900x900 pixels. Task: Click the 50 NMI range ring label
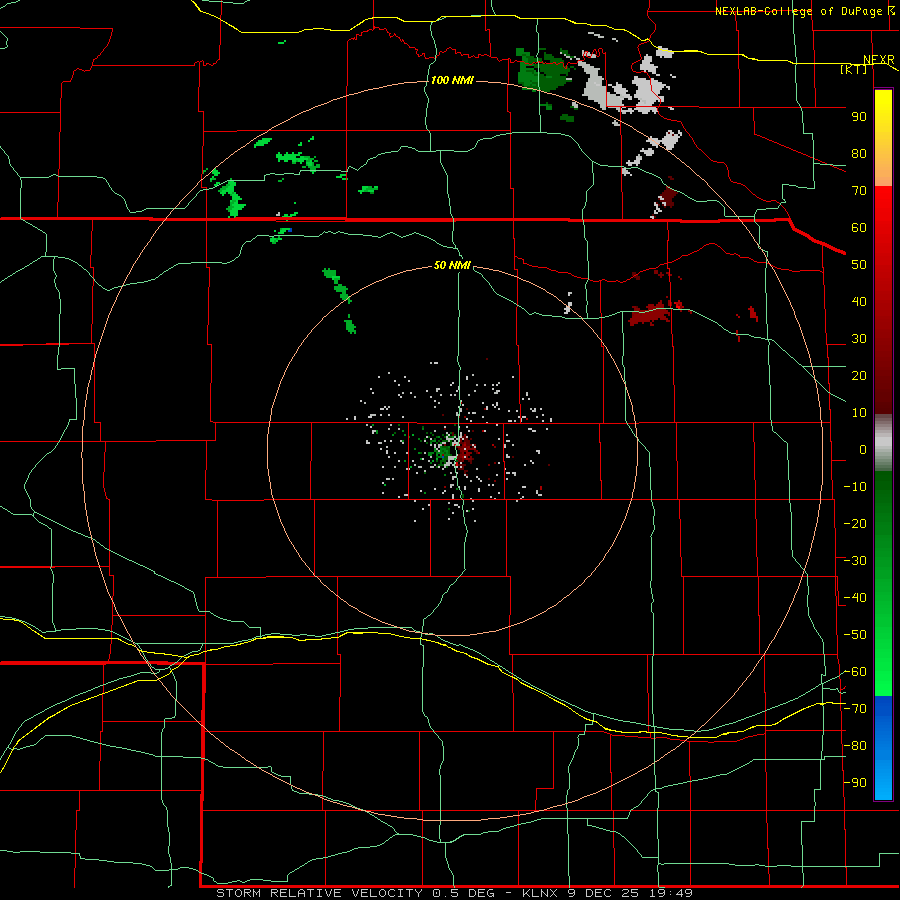pos(452,265)
